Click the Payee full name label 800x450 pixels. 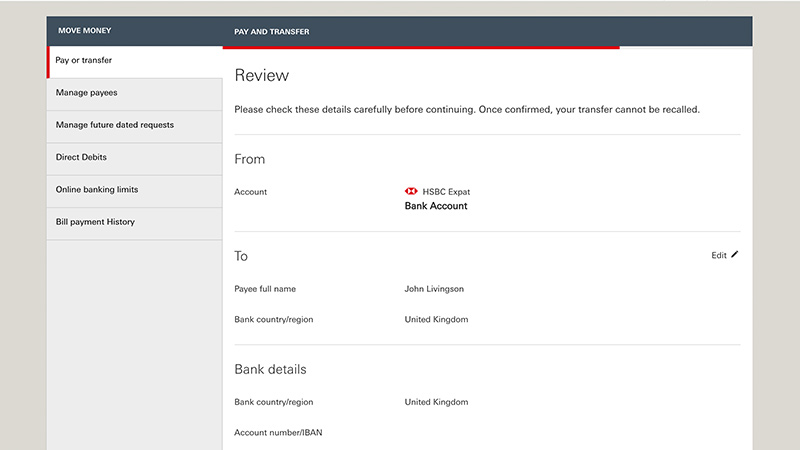pos(265,289)
